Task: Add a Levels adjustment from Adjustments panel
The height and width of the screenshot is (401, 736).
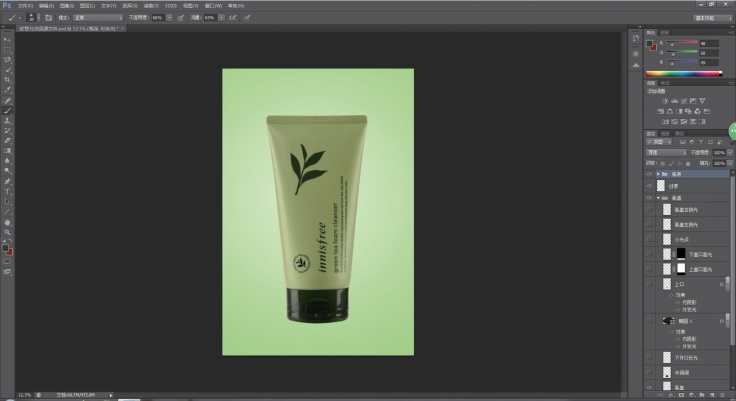Action: [x=675, y=101]
